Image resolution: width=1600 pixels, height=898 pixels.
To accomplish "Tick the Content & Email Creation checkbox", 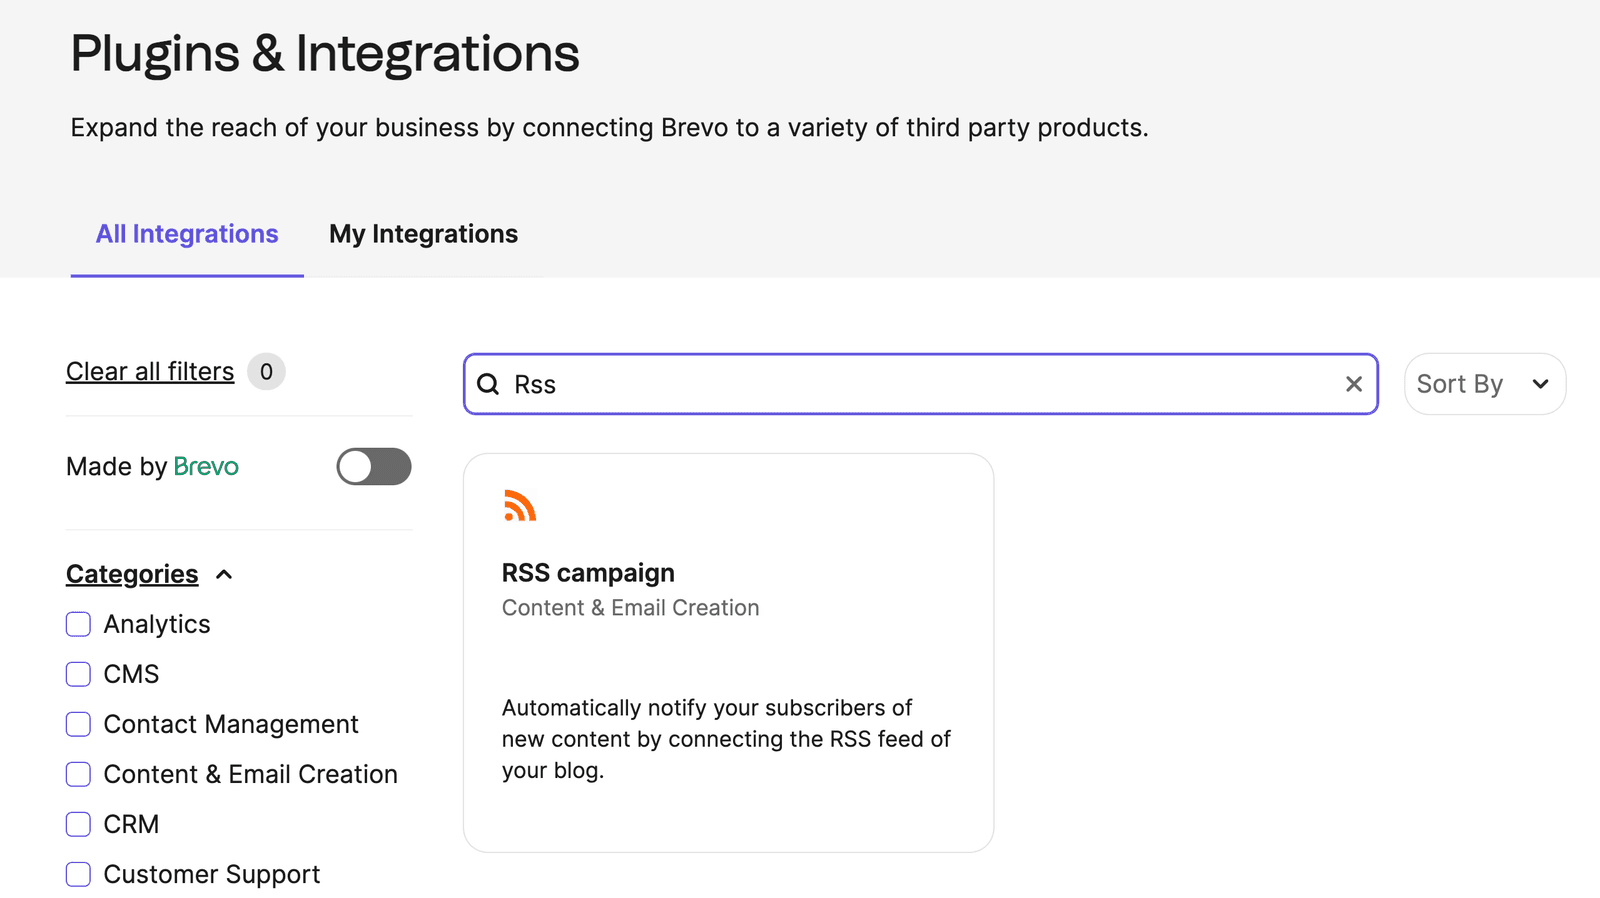I will 78,774.
